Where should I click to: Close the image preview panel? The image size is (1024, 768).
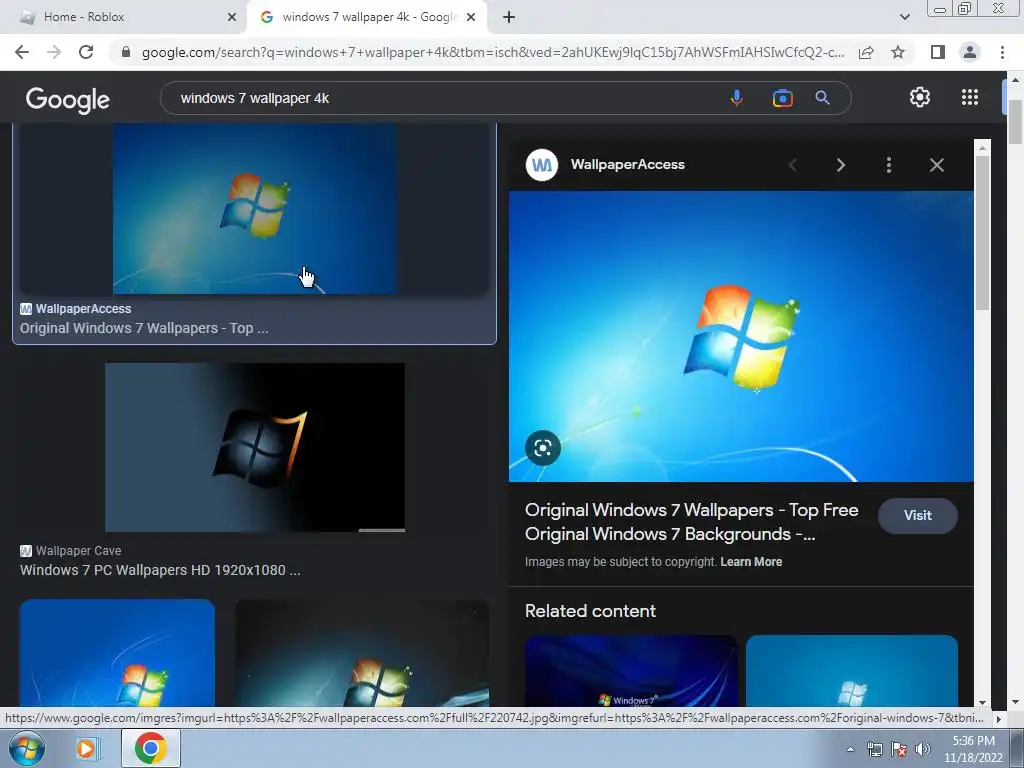936,165
